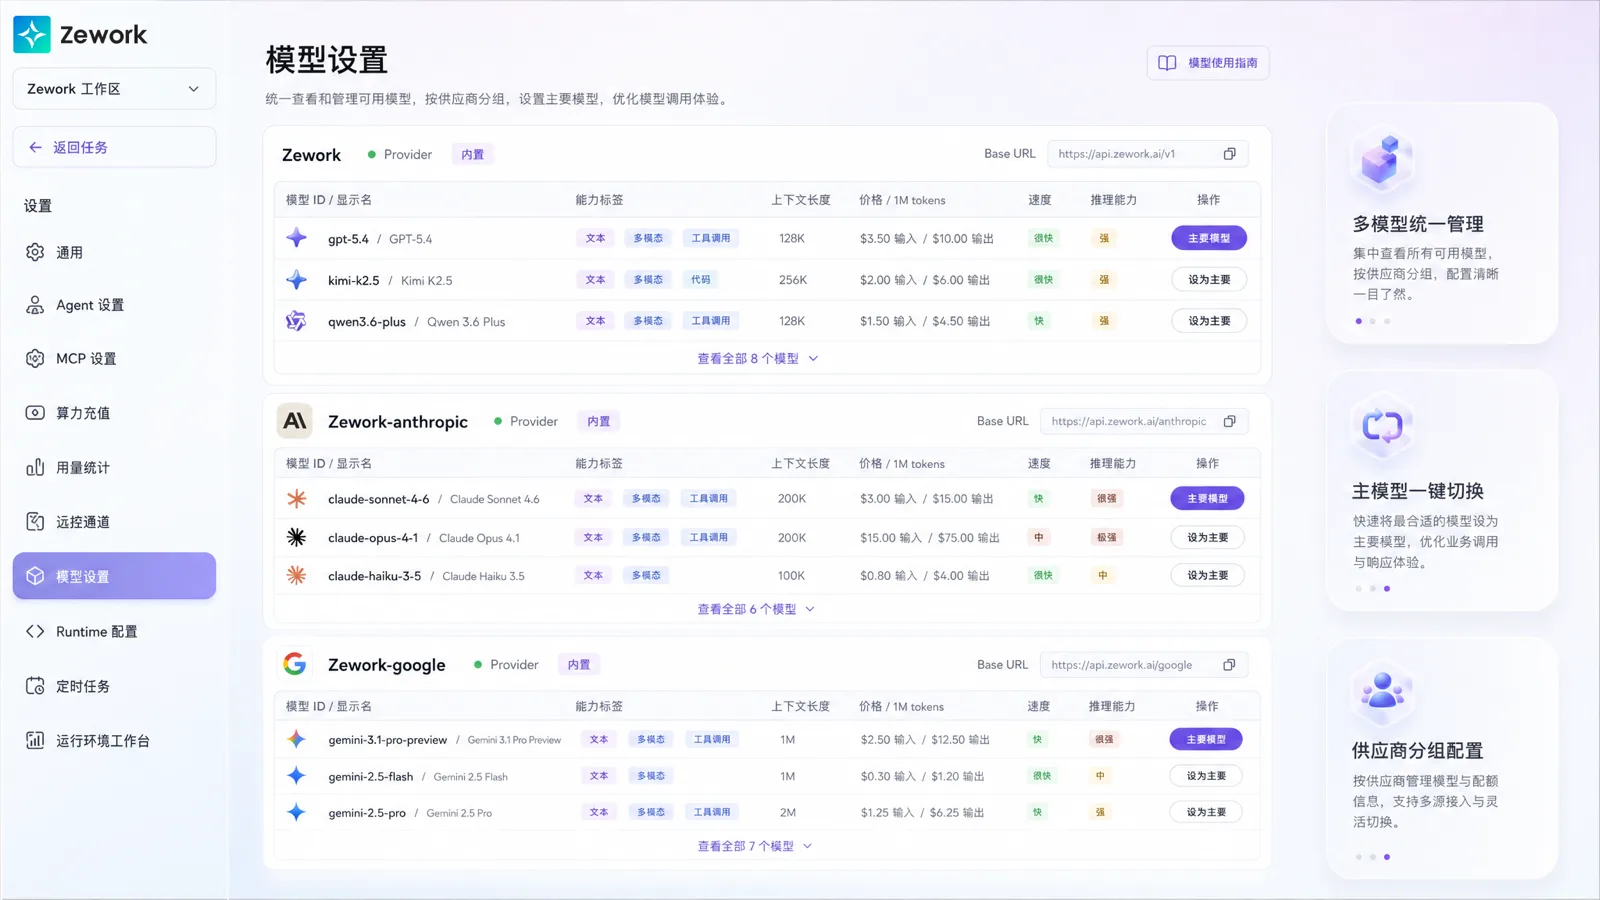This screenshot has width=1600, height=900.
Task: Click the api.zework.ai/anthropic URL field
Action: pos(1144,421)
